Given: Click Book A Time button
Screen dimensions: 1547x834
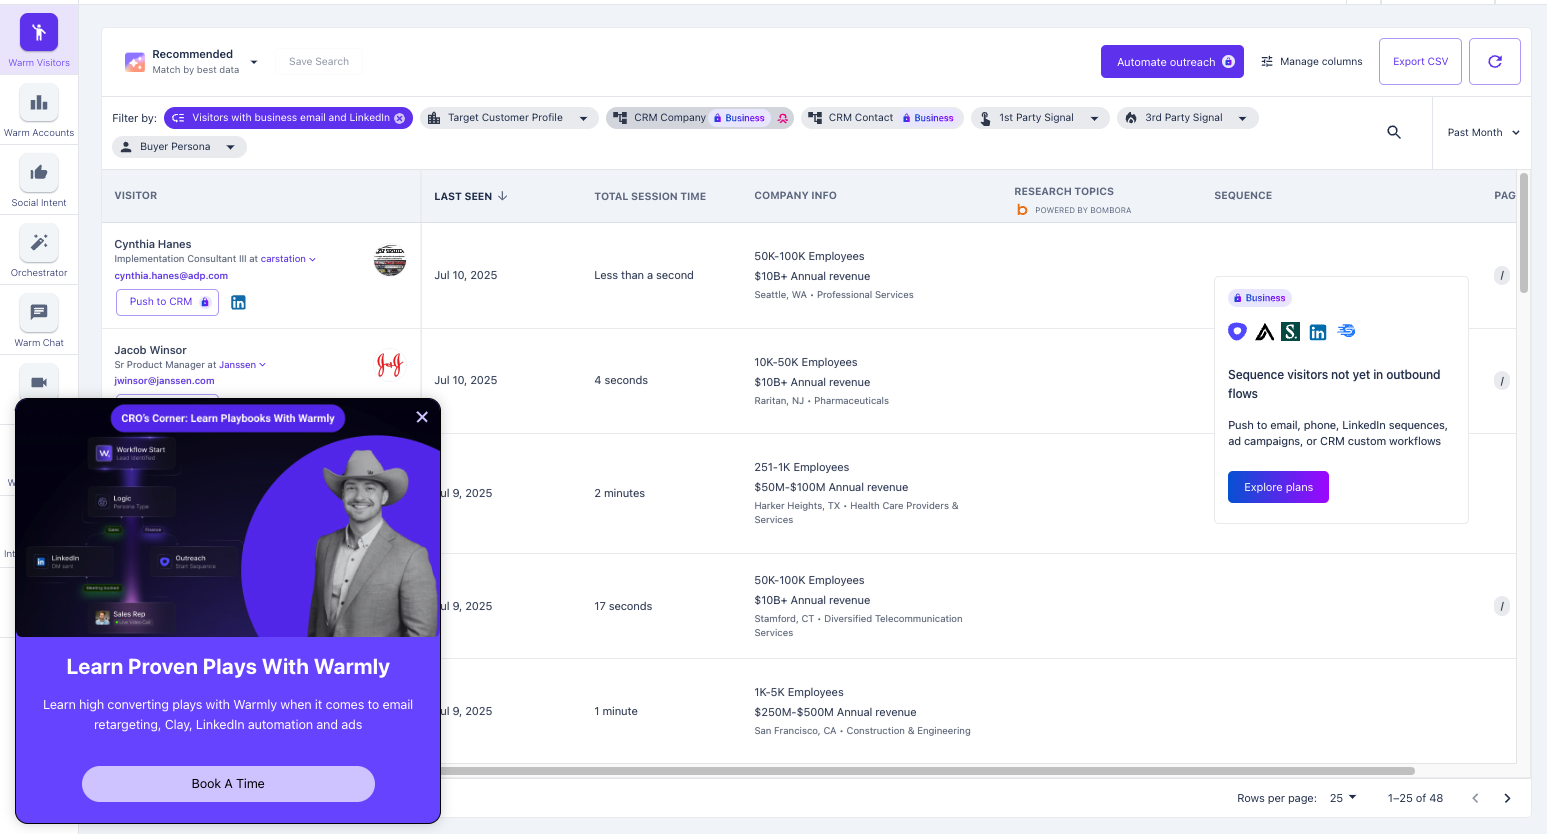Looking at the screenshot, I should point(228,784).
